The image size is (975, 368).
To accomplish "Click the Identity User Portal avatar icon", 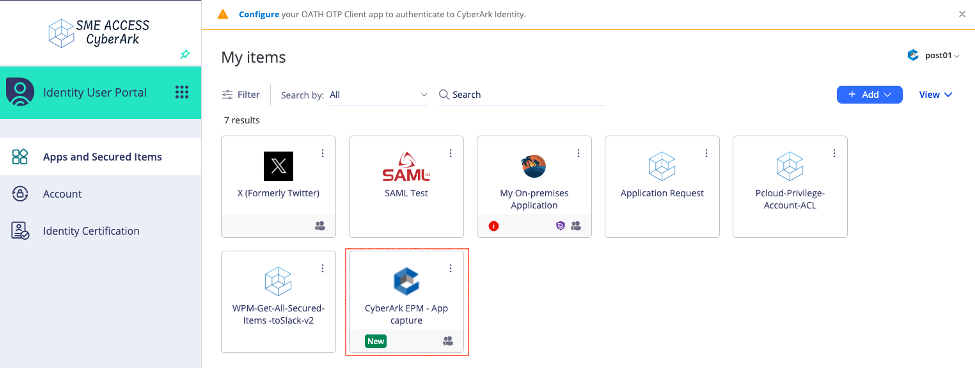I will [20, 92].
